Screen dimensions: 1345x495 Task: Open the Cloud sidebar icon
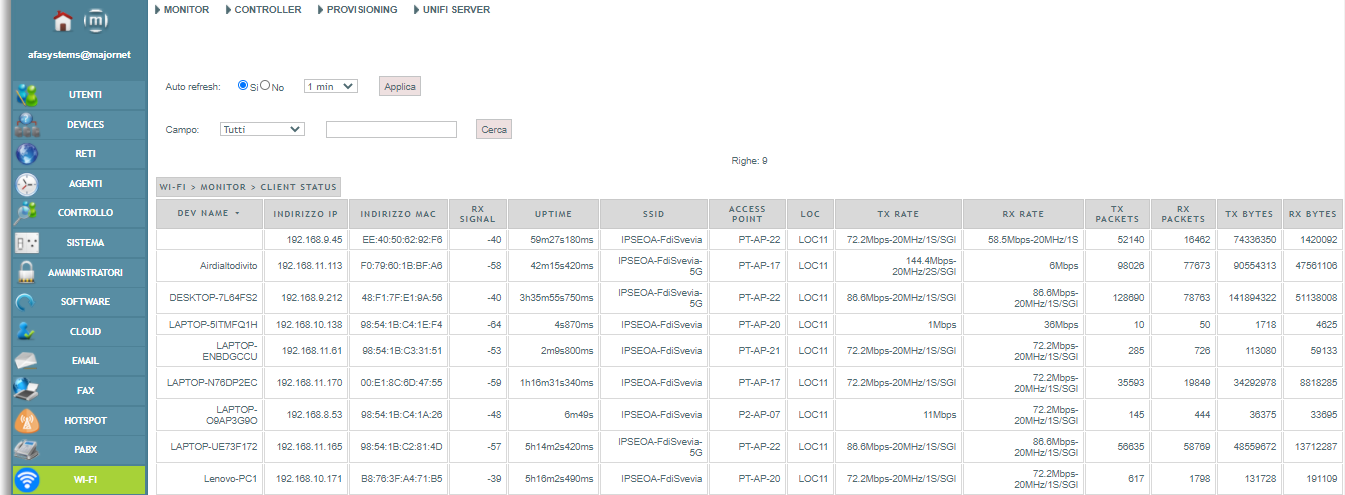pos(27,331)
